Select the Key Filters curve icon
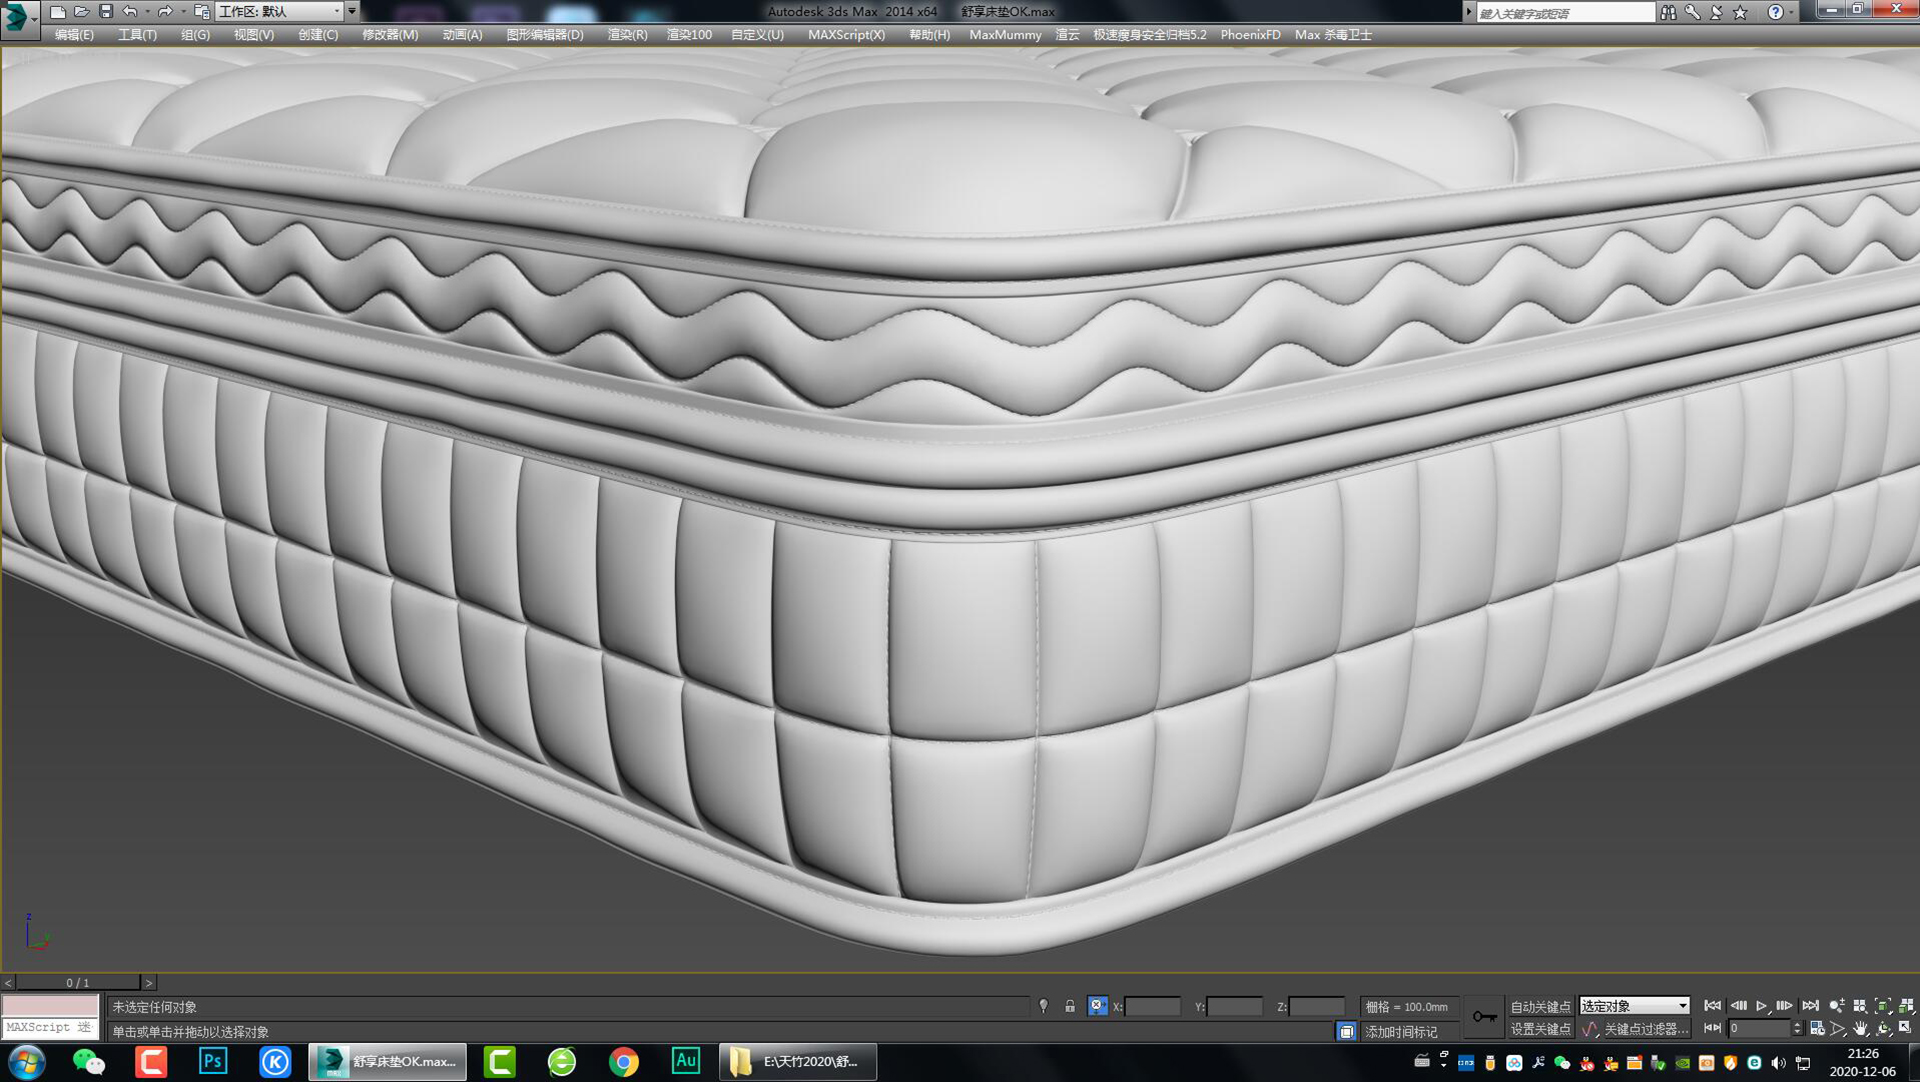The height and width of the screenshot is (1082, 1920). pyautogui.click(x=1590, y=1030)
